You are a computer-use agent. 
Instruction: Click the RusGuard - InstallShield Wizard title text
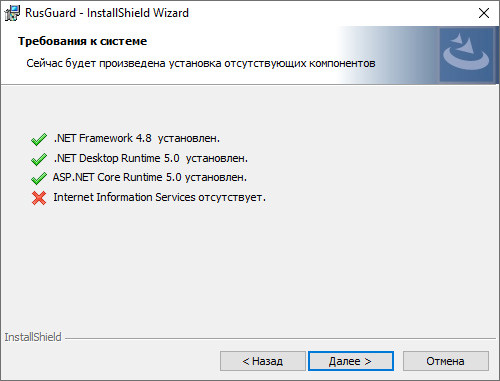click(x=107, y=13)
